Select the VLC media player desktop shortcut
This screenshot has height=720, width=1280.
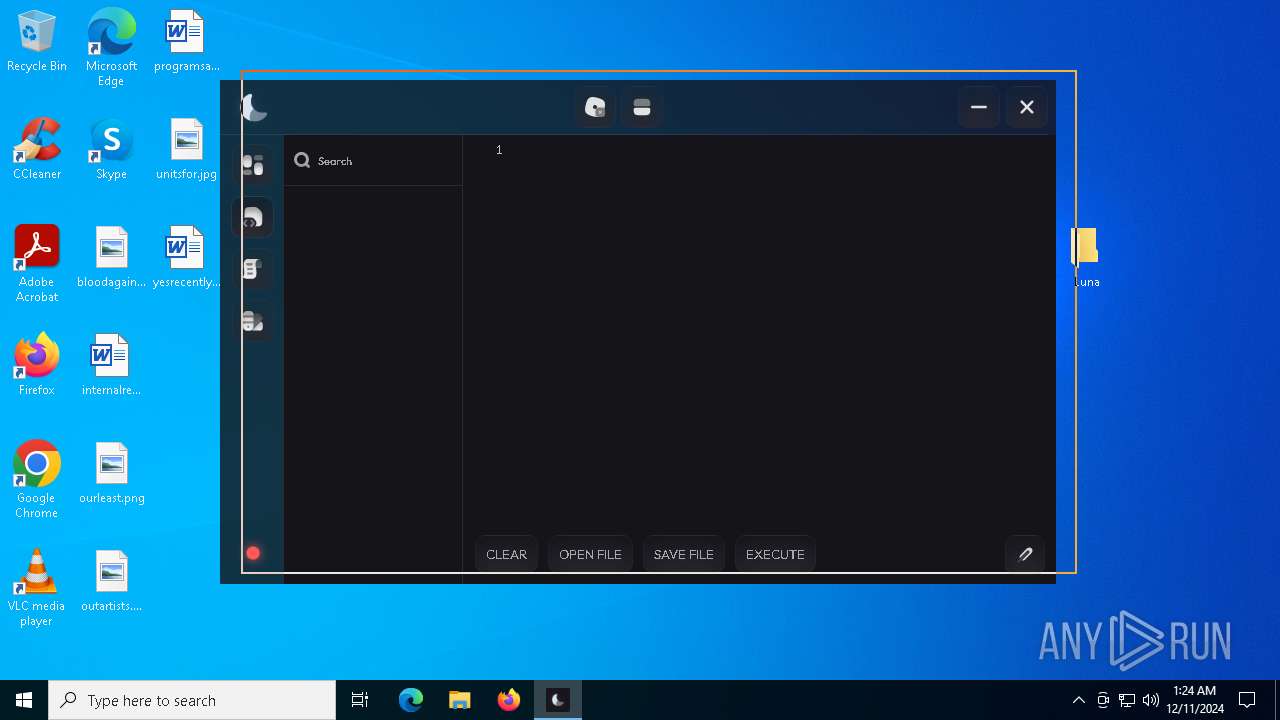click(x=37, y=588)
